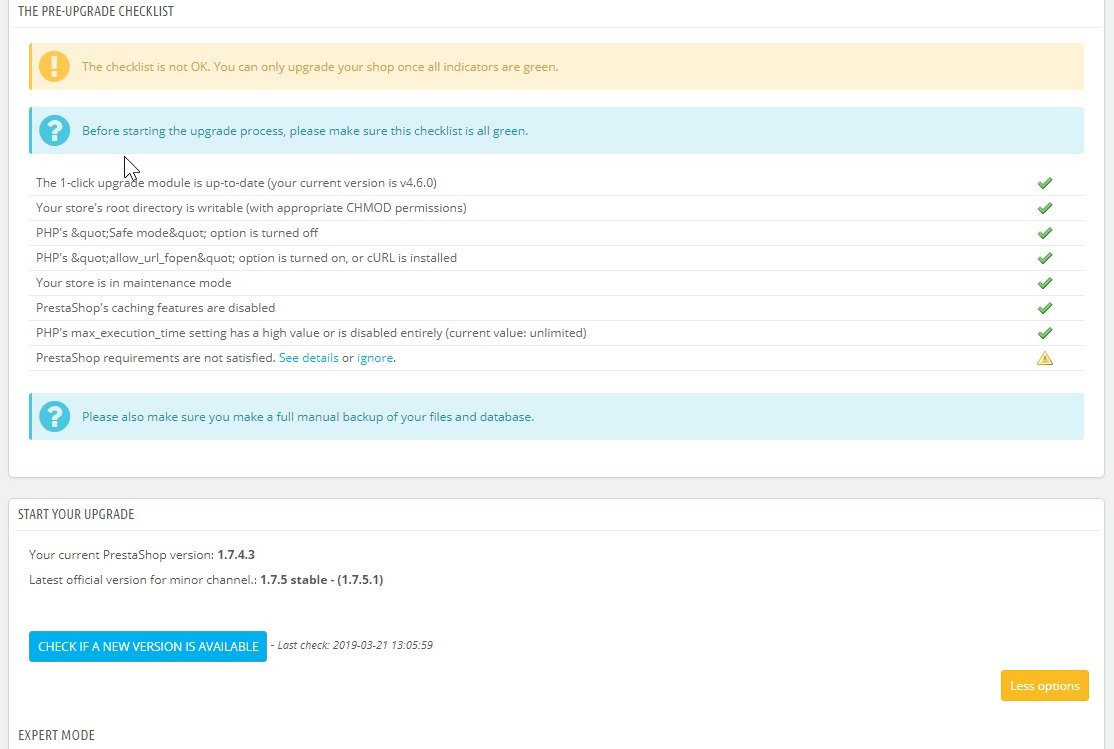Click green check for Safe mode row
Image resolution: width=1114 pixels, height=749 pixels.
point(1044,233)
